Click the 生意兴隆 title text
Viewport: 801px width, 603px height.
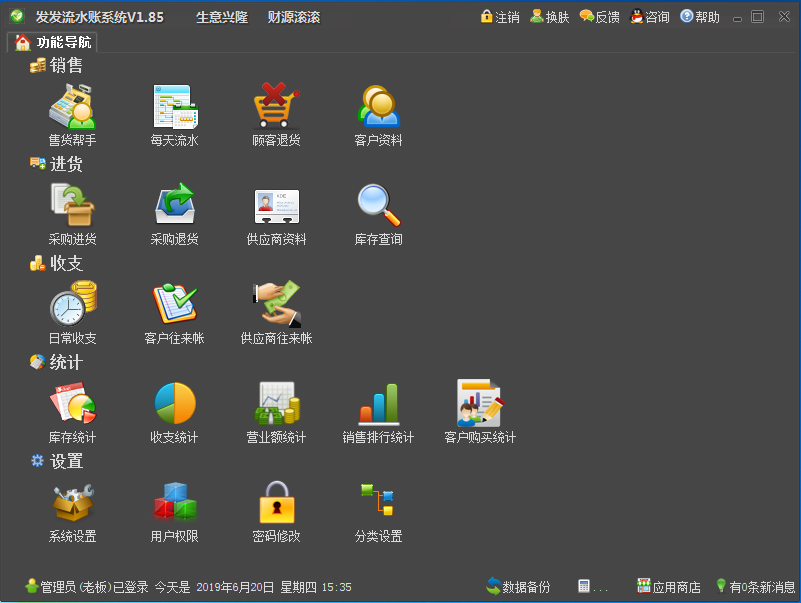coord(222,17)
